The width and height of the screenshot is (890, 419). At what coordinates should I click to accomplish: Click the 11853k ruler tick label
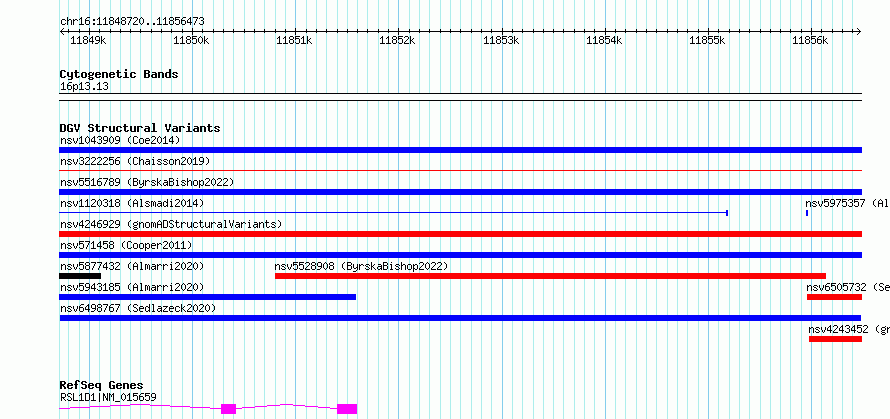click(501, 40)
